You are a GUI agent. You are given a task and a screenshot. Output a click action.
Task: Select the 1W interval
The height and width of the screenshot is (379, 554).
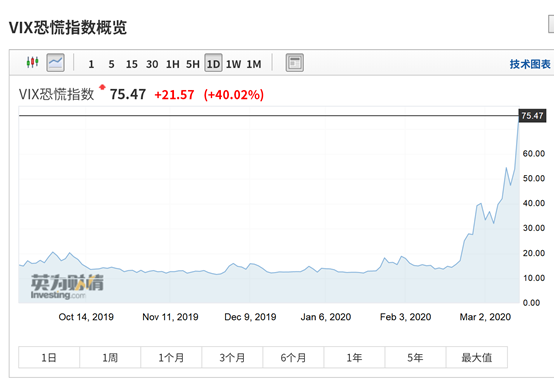[234, 64]
